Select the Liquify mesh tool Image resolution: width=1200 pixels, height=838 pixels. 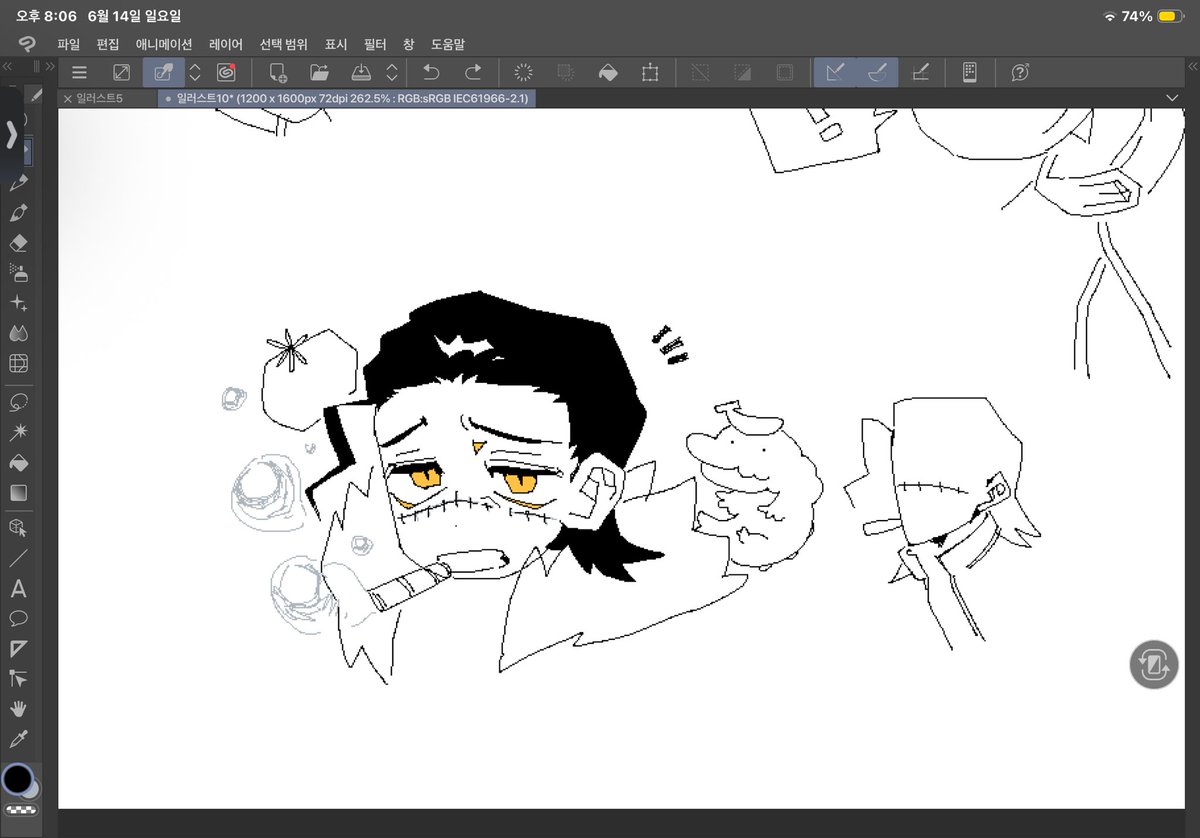[18, 363]
